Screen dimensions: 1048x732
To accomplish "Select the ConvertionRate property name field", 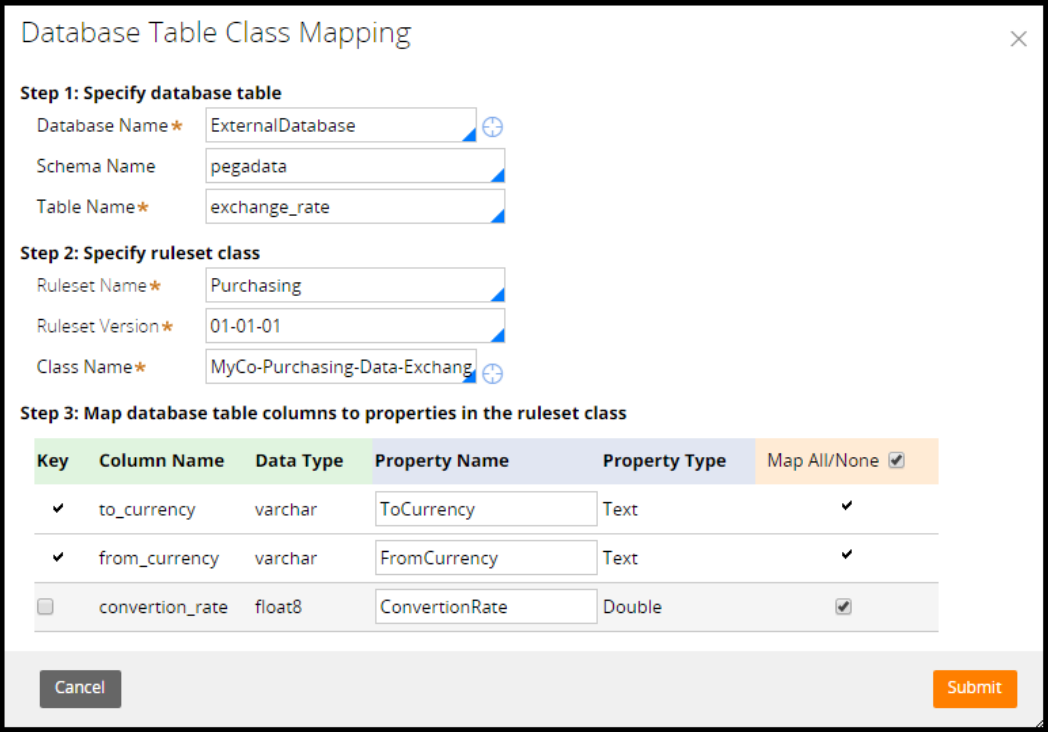I will point(486,607).
